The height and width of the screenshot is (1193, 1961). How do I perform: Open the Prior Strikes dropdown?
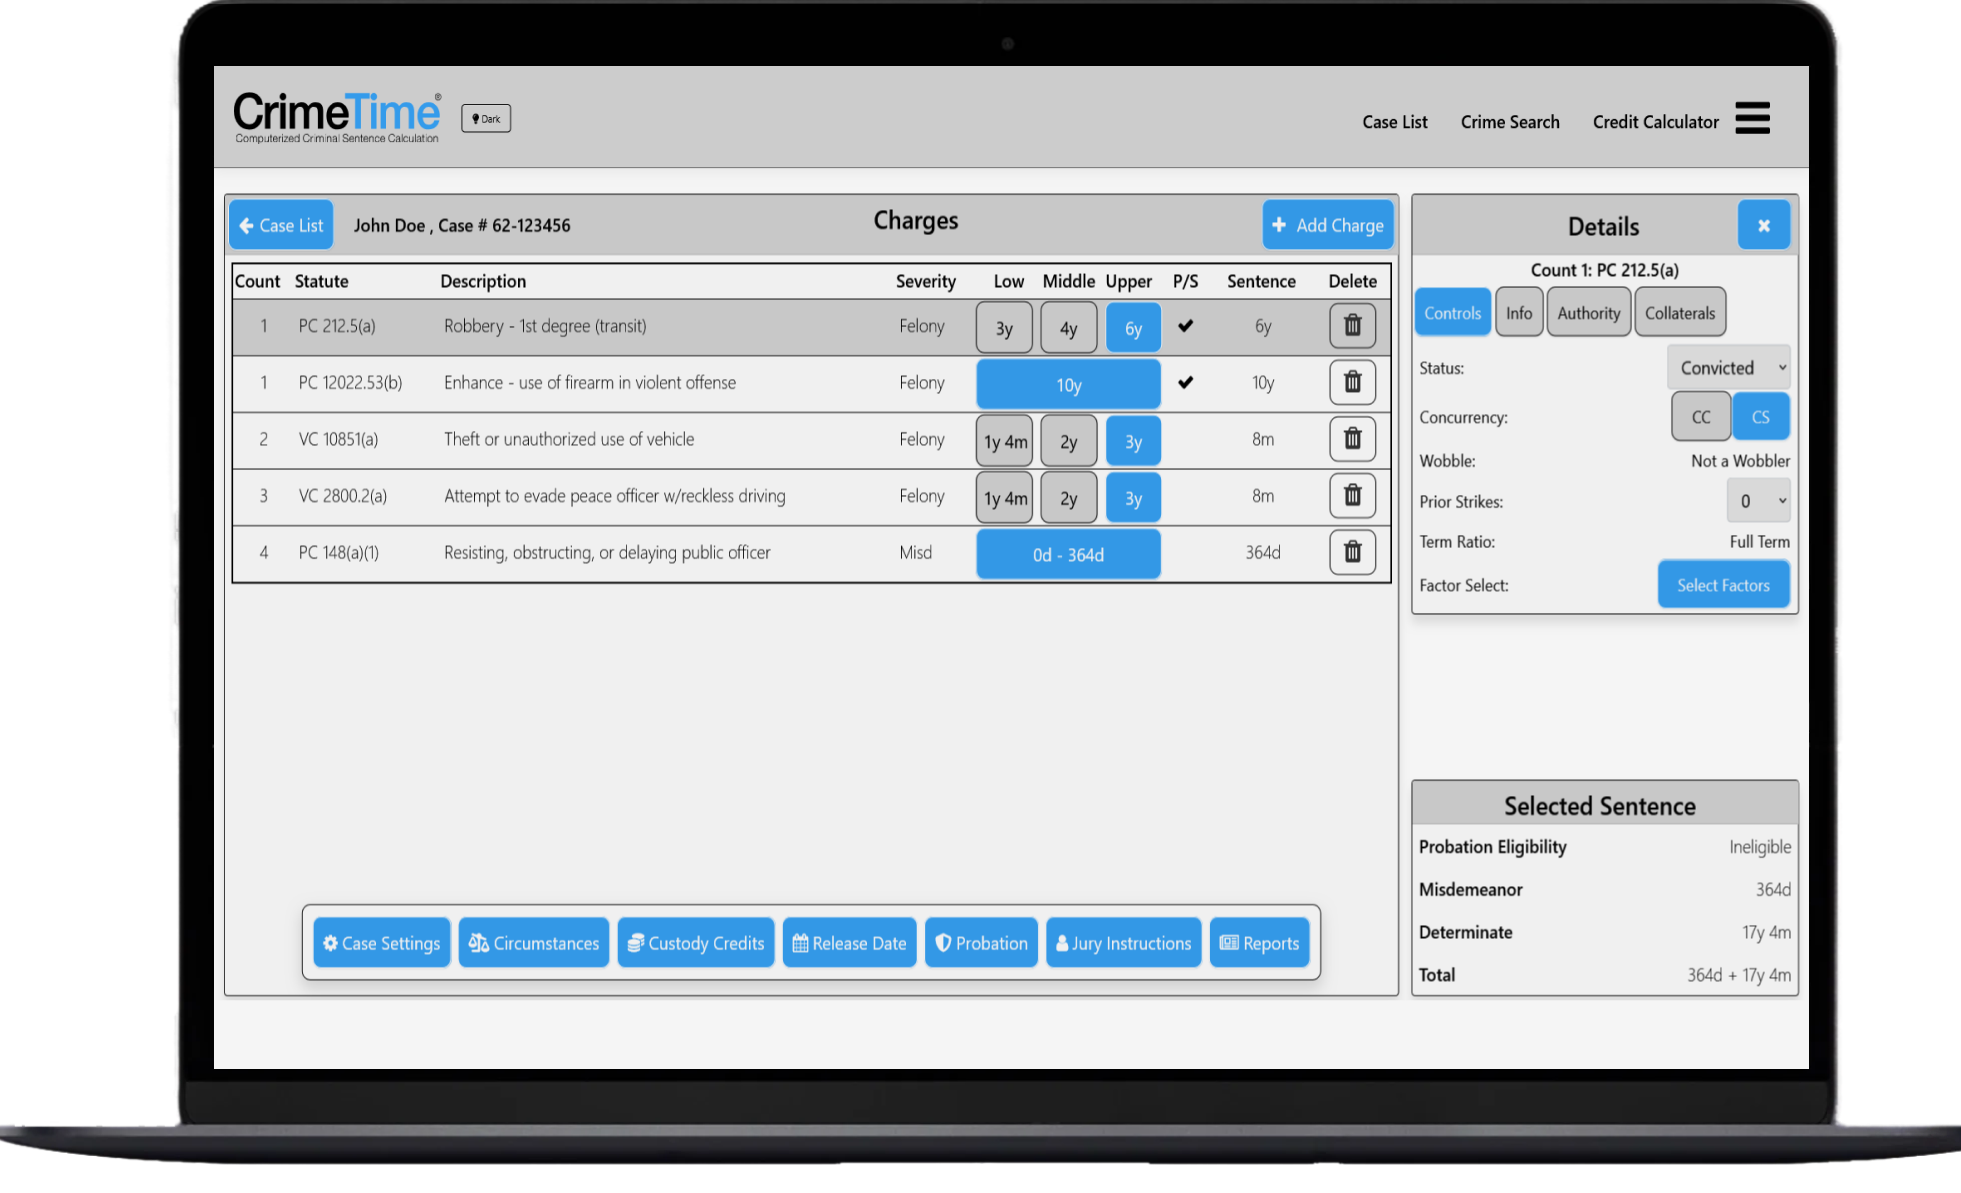pos(1757,501)
